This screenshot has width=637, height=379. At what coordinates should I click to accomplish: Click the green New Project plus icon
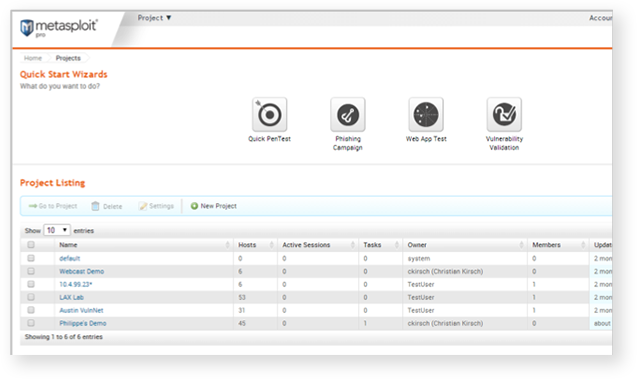pyautogui.click(x=194, y=206)
